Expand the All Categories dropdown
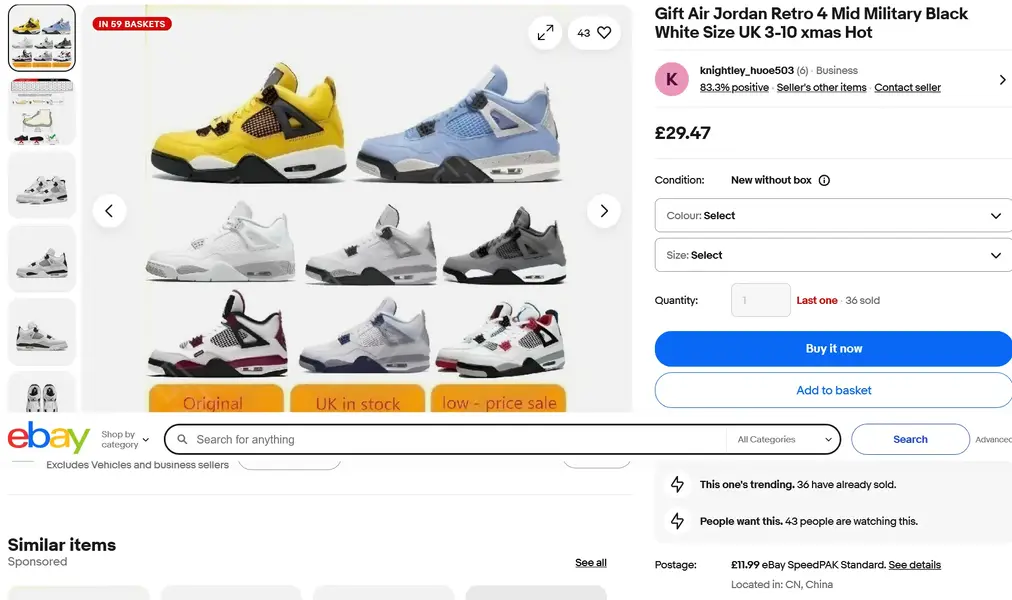 [x=784, y=439]
